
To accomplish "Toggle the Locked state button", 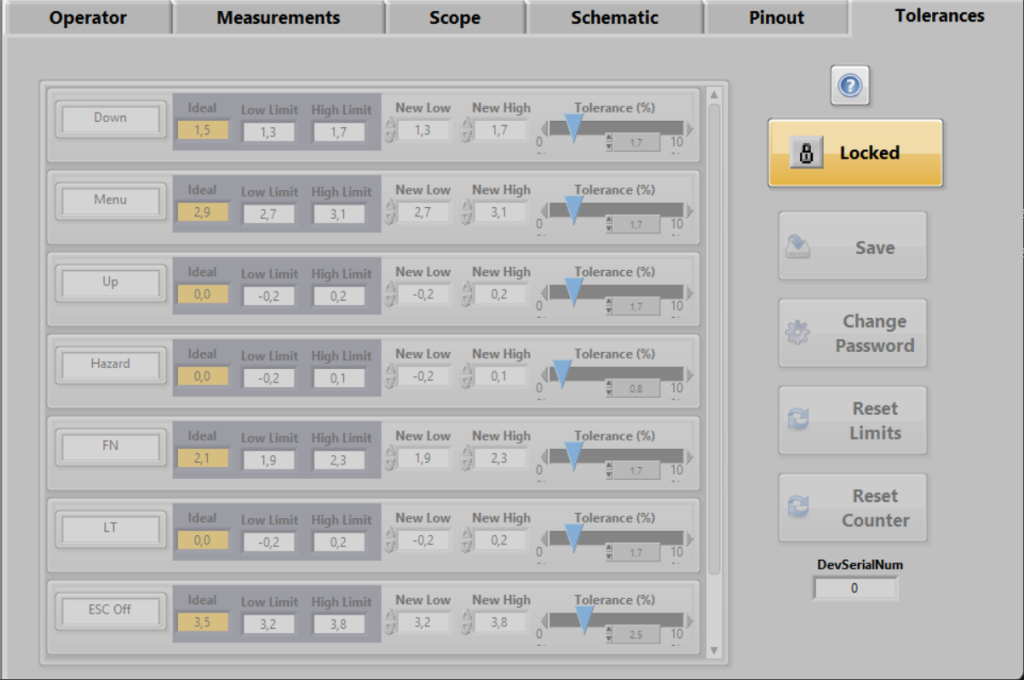I will pos(855,153).
